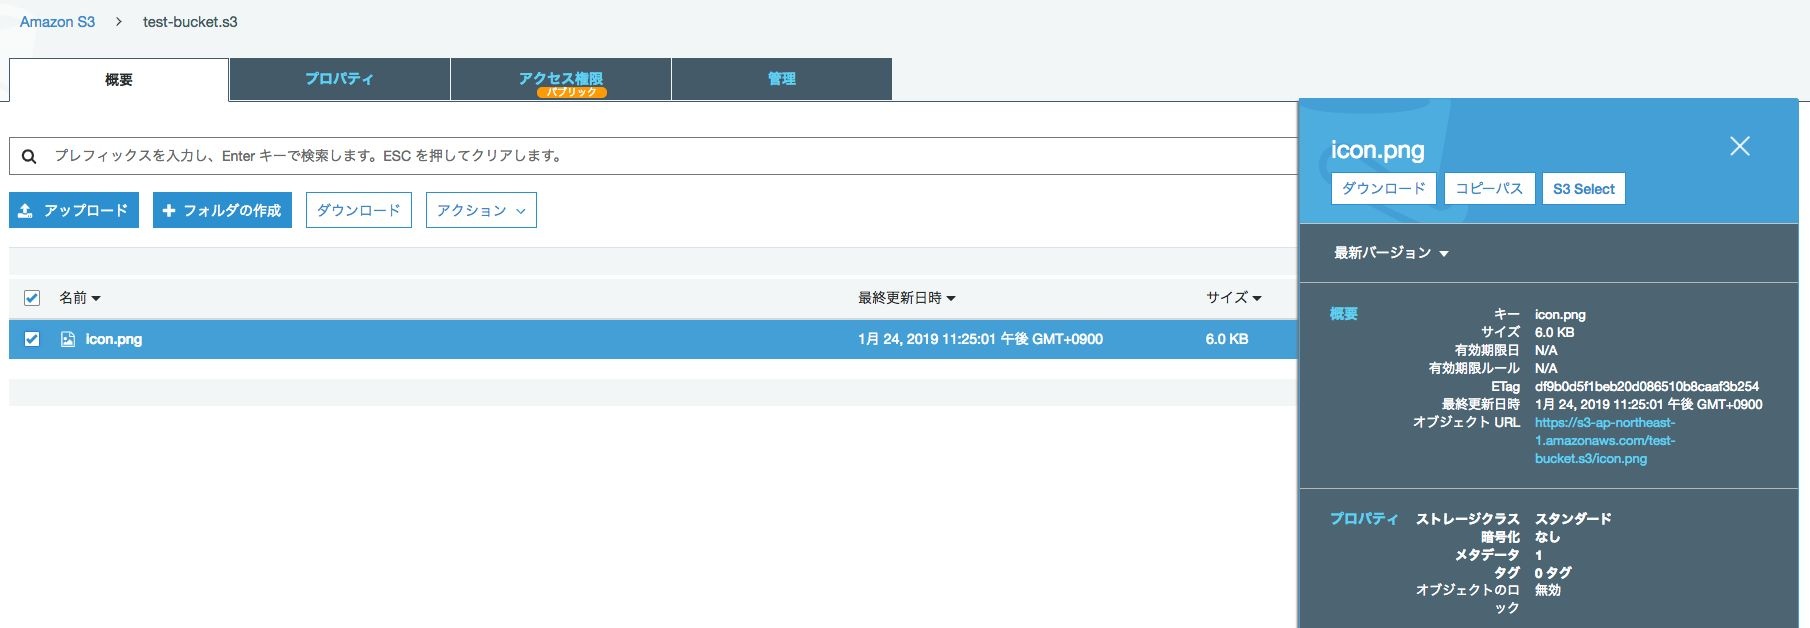1810x628 pixels.
Task: Open 概要 section link in detail panel
Action: click(1343, 314)
